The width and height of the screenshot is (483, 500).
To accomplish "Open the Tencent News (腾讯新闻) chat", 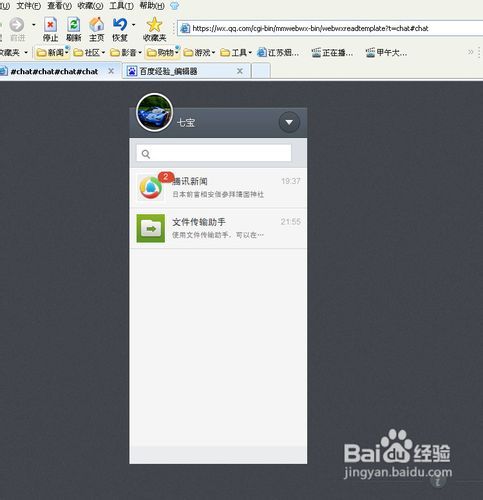I will [x=218, y=188].
